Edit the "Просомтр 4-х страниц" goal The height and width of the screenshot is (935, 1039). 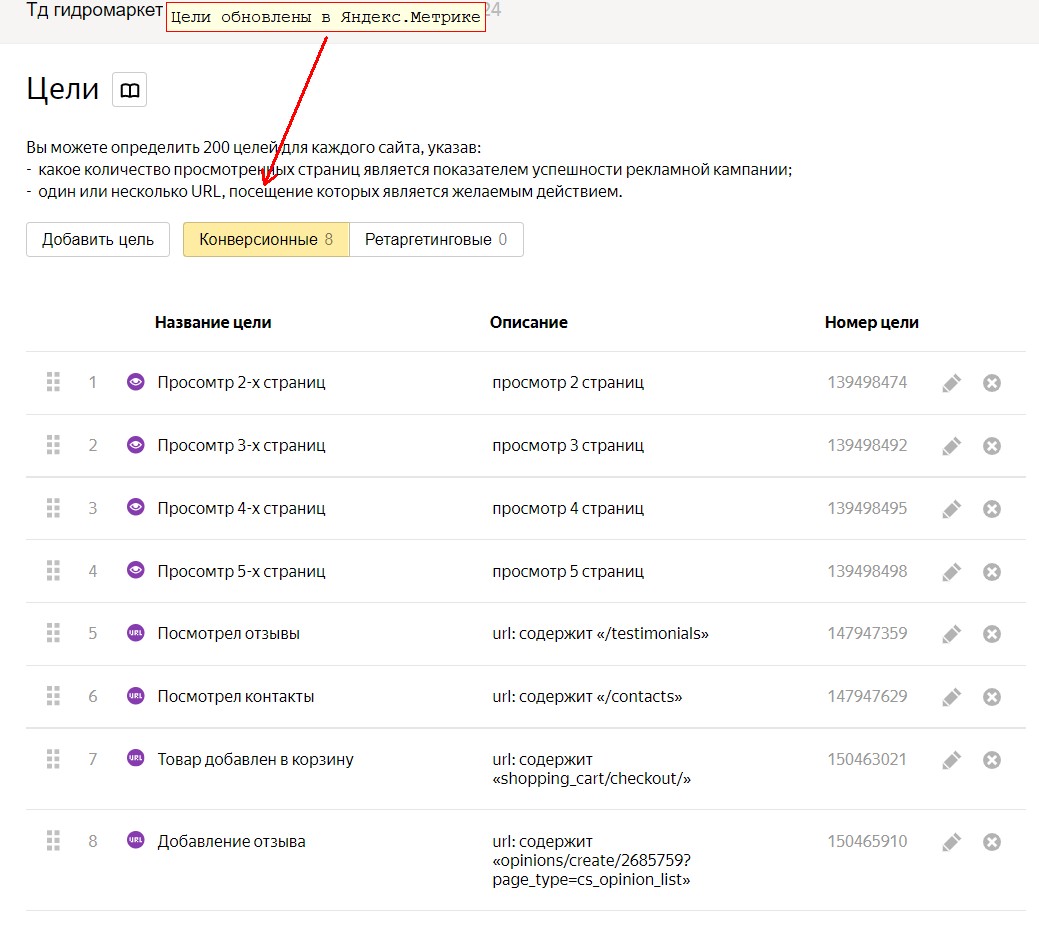952,509
